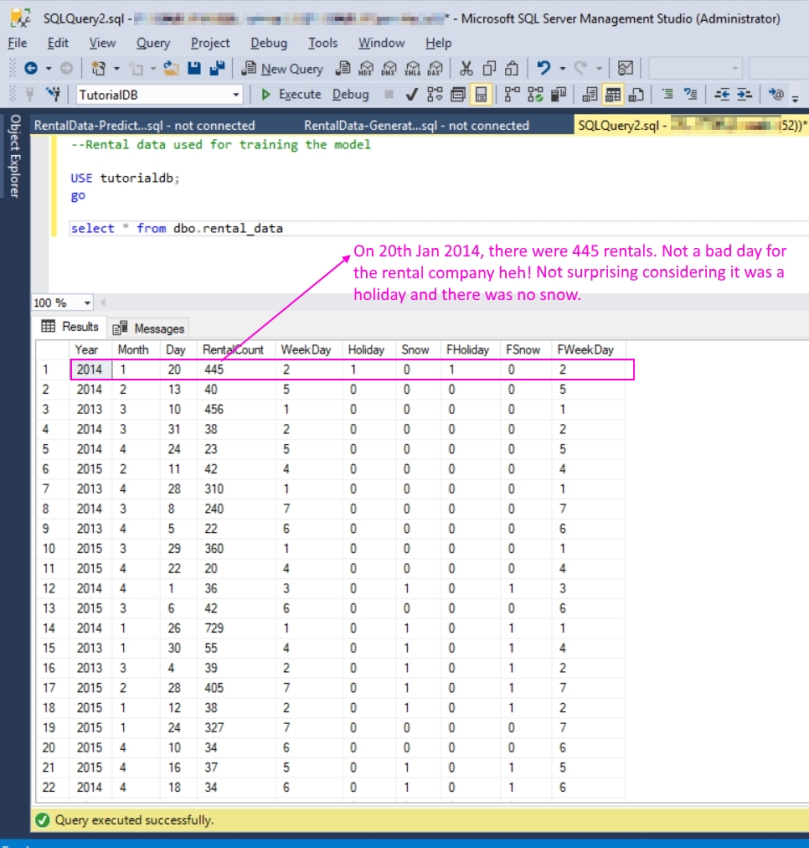Click the Increase Indent icon
Screen dimensions: 809x848
click(x=744, y=94)
